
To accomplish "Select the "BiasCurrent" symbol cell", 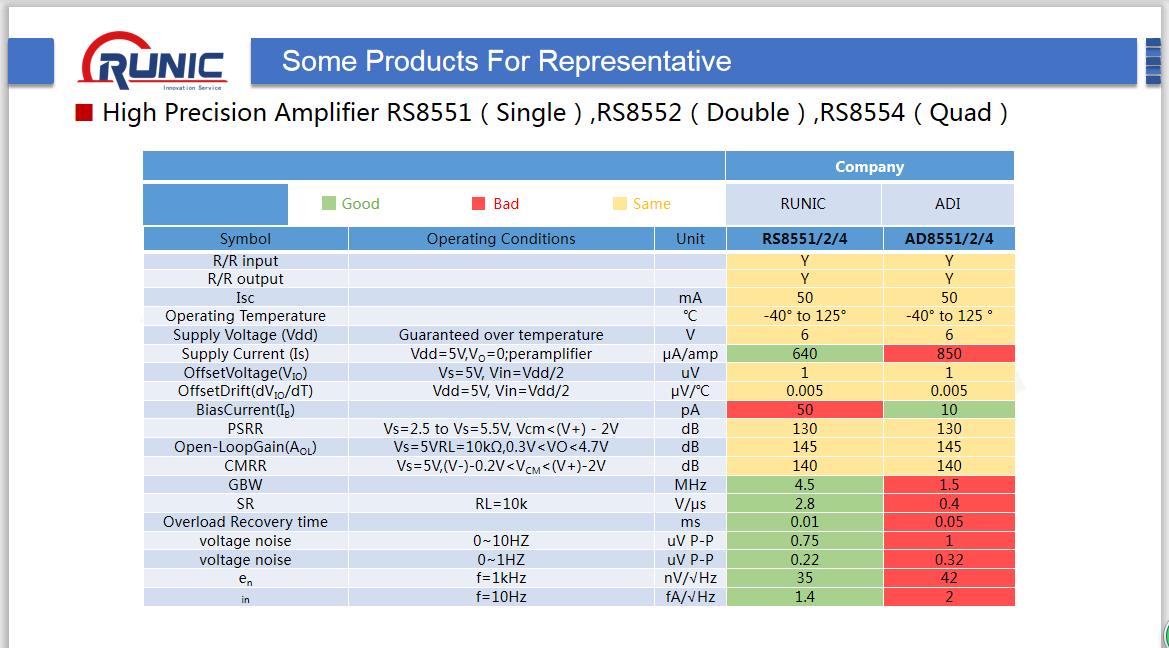I will point(245,410).
